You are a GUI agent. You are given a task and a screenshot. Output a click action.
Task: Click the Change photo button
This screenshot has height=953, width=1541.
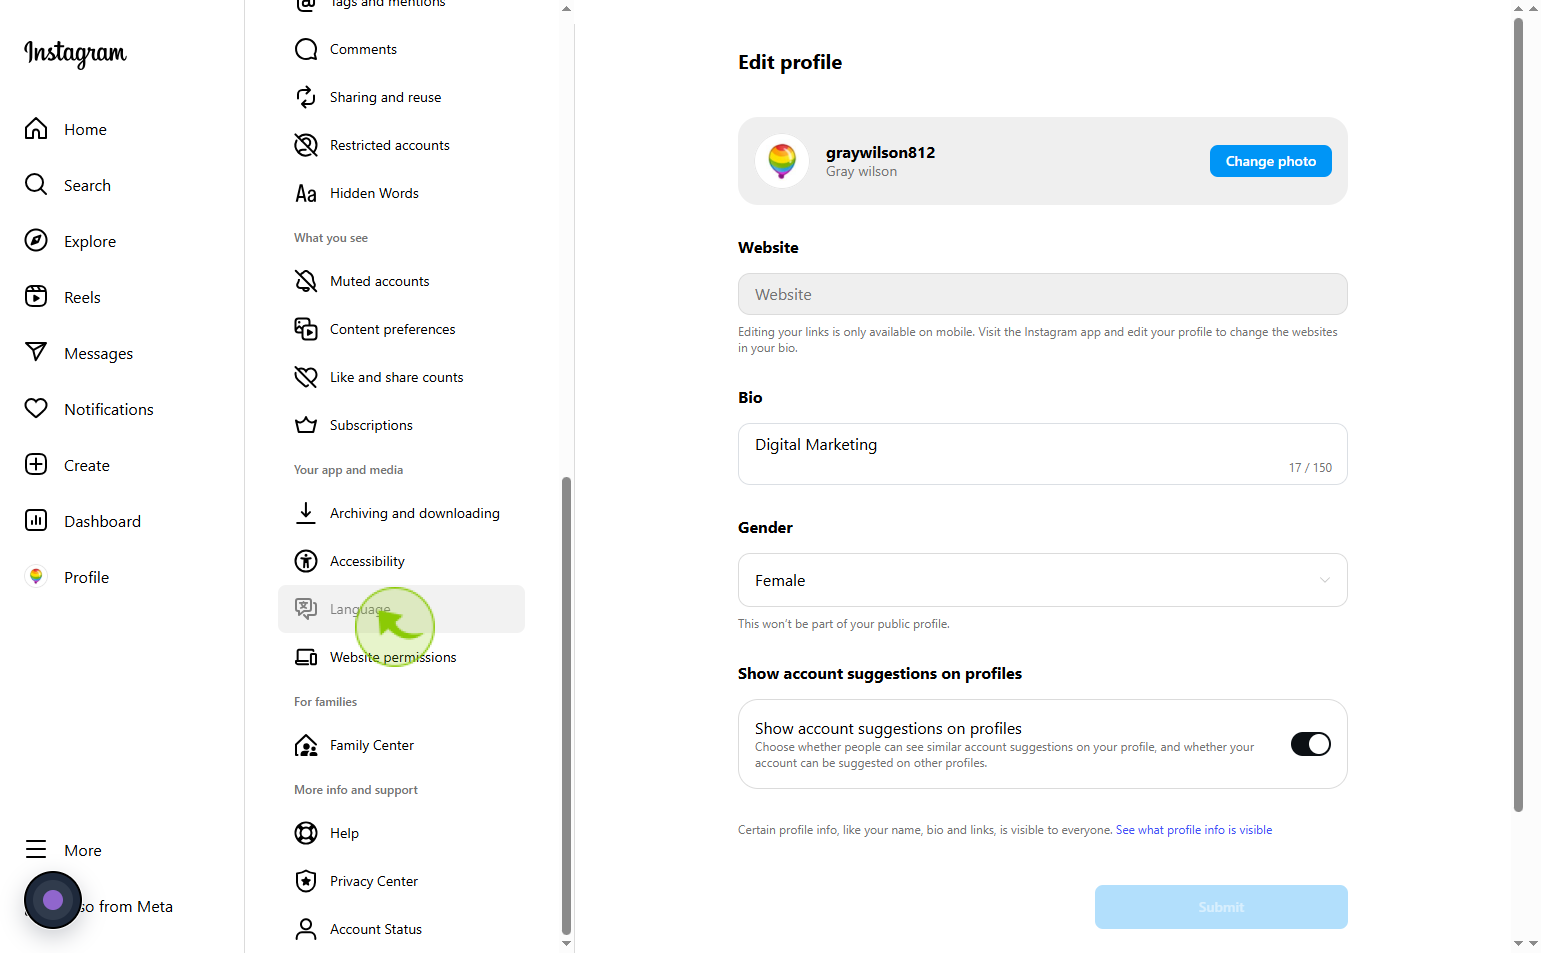[1270, 161]
